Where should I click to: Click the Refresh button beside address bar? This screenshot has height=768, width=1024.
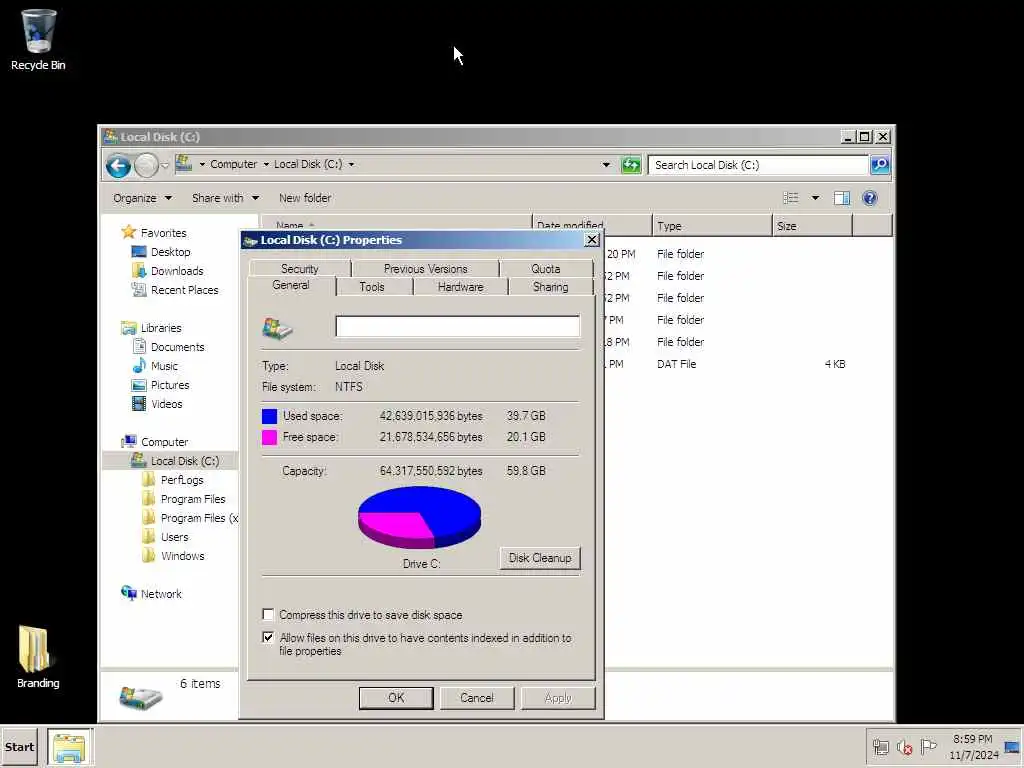coord(631,165)
